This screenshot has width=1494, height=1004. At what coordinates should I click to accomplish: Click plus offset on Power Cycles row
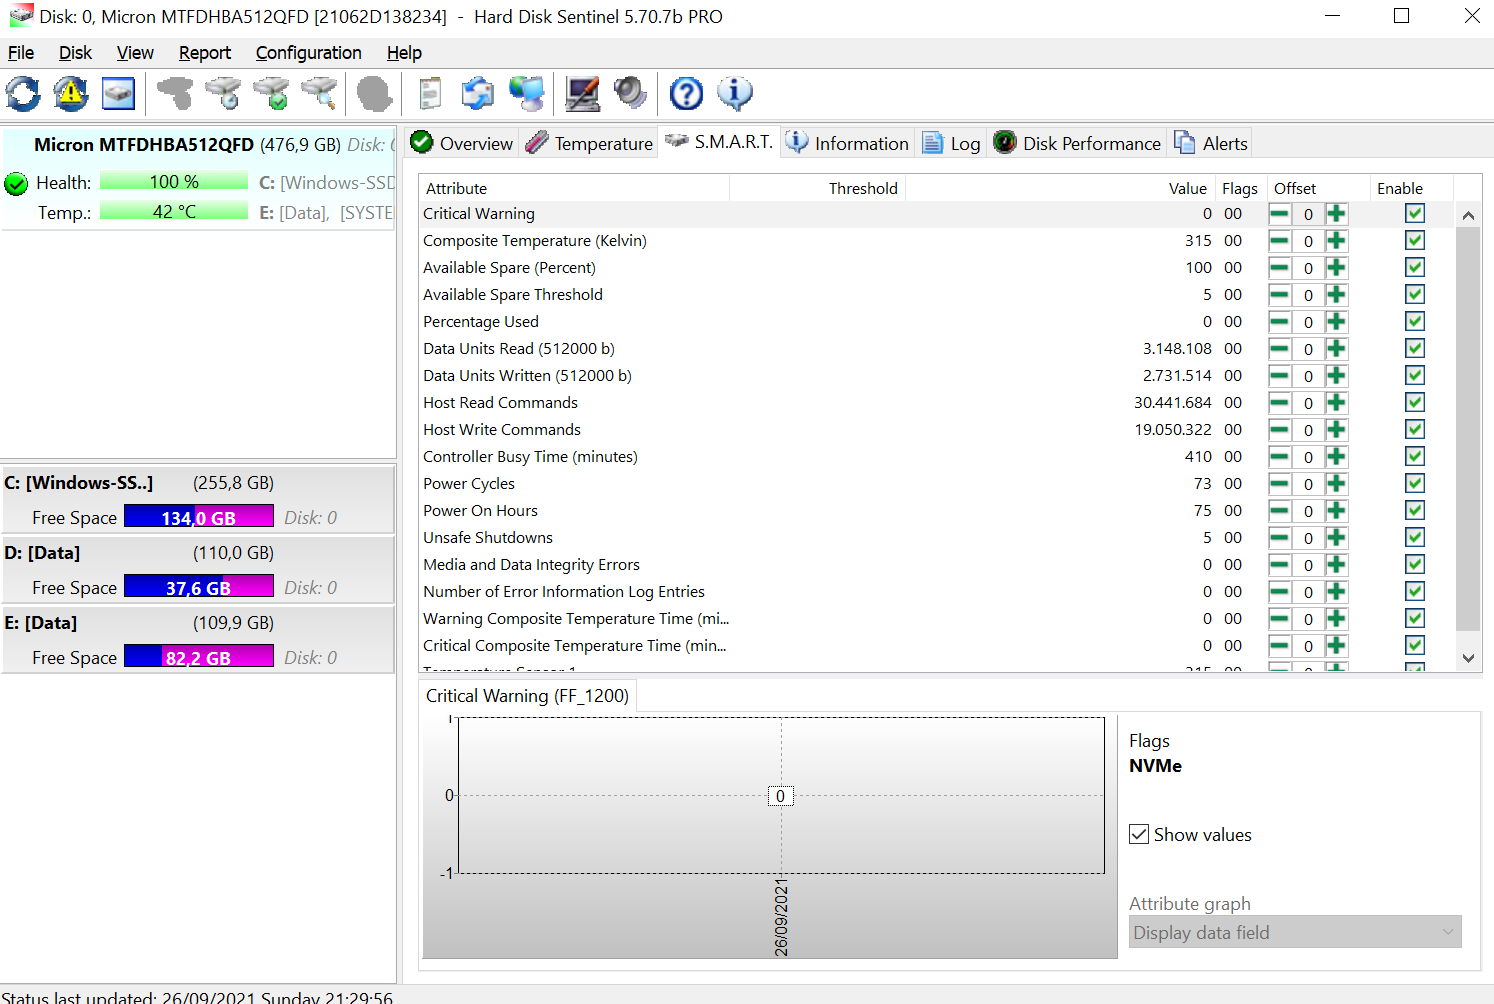point(1337,484)
